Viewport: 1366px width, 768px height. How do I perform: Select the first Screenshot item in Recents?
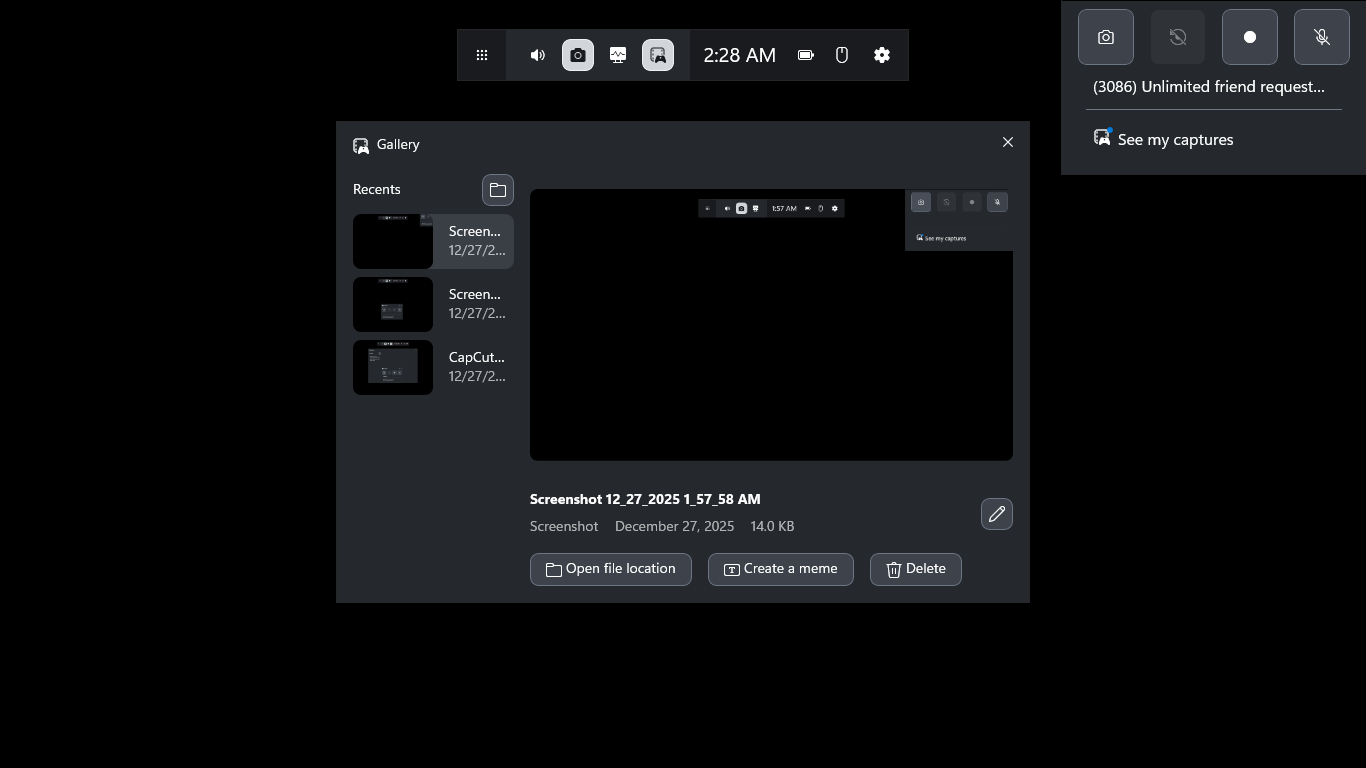point(433,241)
